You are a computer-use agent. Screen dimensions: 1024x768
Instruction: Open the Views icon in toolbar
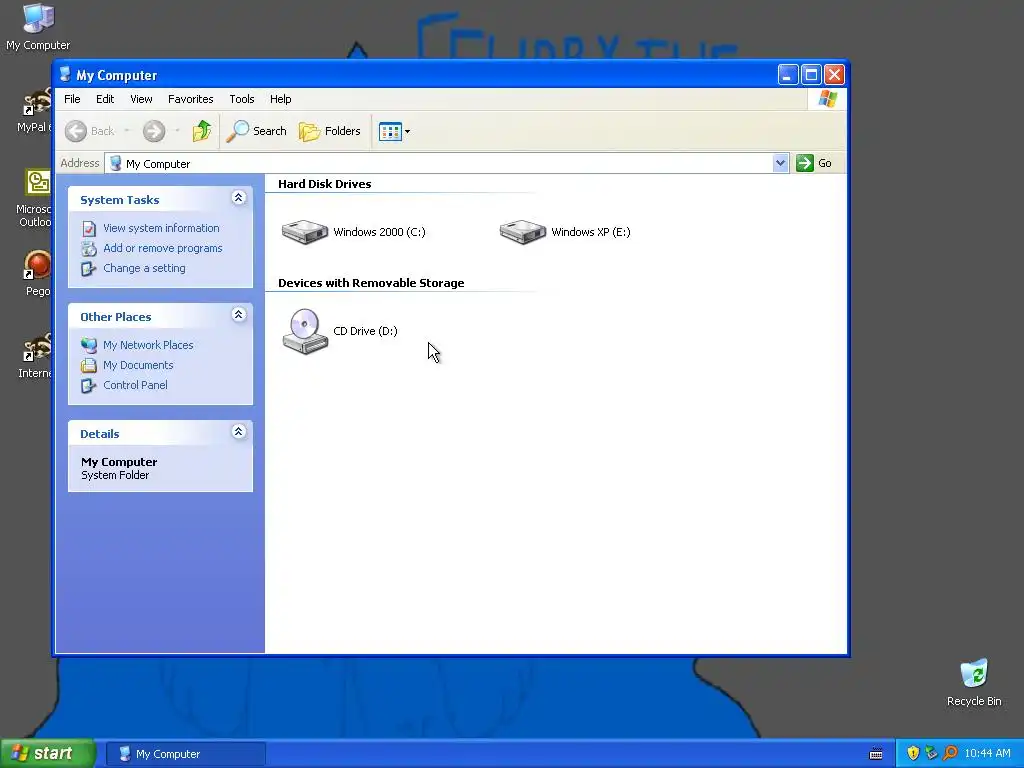tap(390, 131)
